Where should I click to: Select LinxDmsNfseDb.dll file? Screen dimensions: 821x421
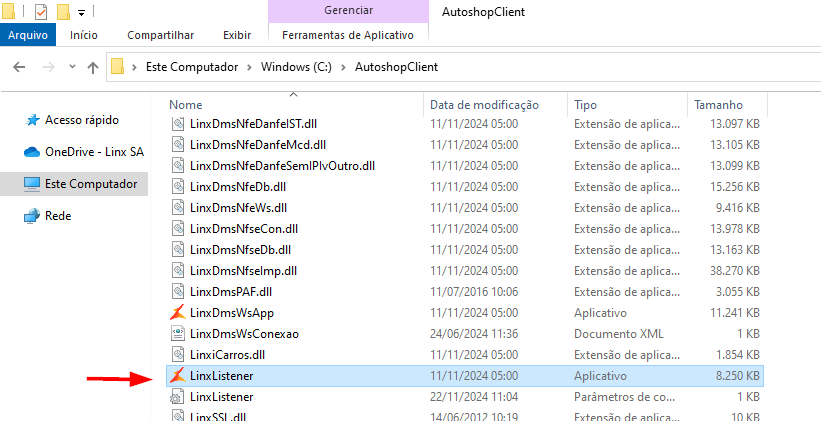(x=240, y=250)
